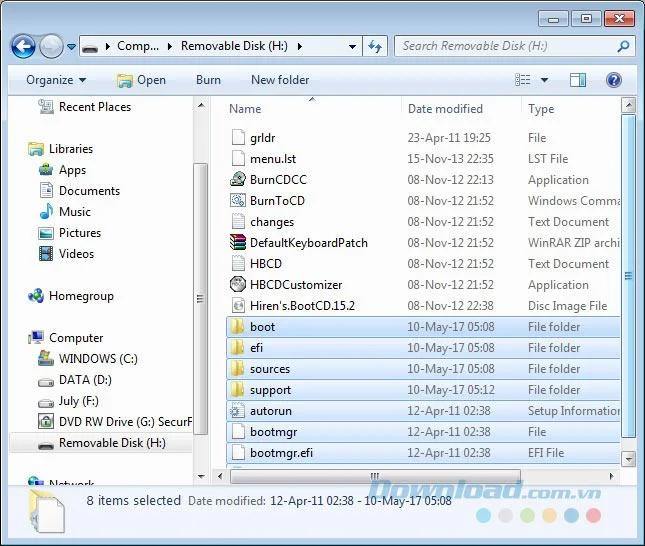Image resolution: width=645 pixels, height=546 pixels.
Task: Select Removable Disk (H:) in sidebar
Action: pyautogui.click(x=102, y=443)
